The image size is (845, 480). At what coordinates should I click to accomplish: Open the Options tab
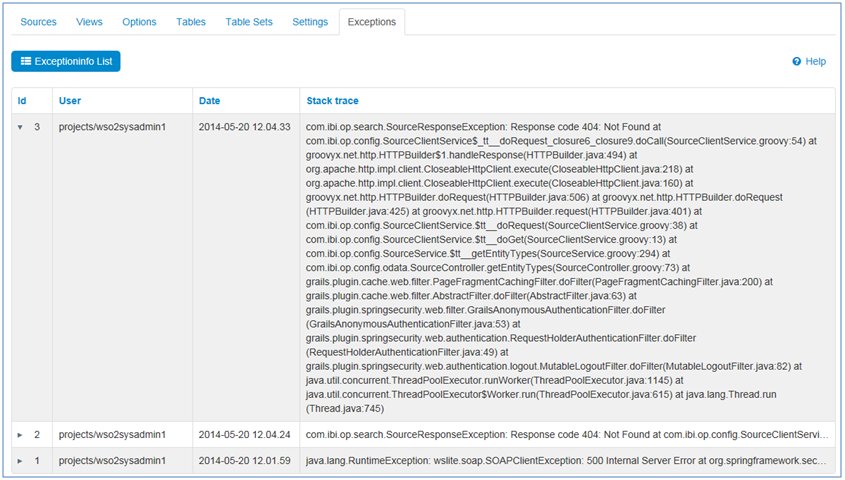[x=139, y=22]
